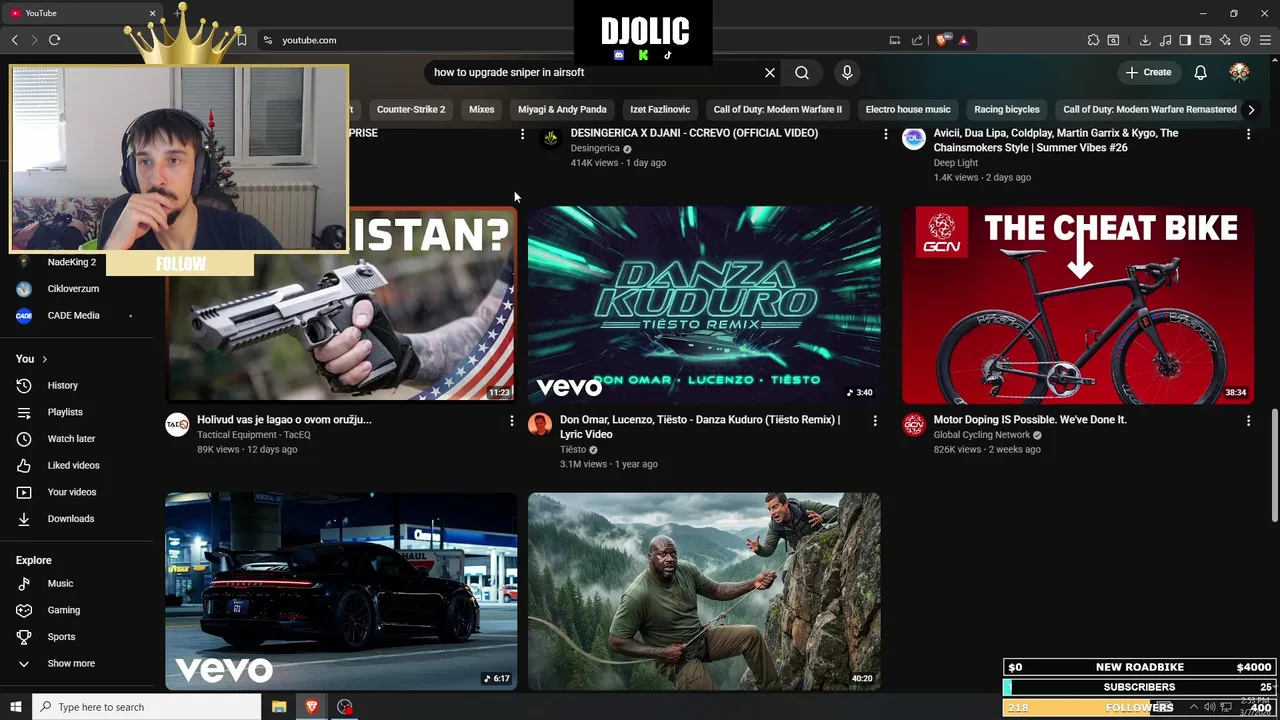
Task: Open THE CHEAT BIKE video thumbnail
Action: [x=1078, y=304]
